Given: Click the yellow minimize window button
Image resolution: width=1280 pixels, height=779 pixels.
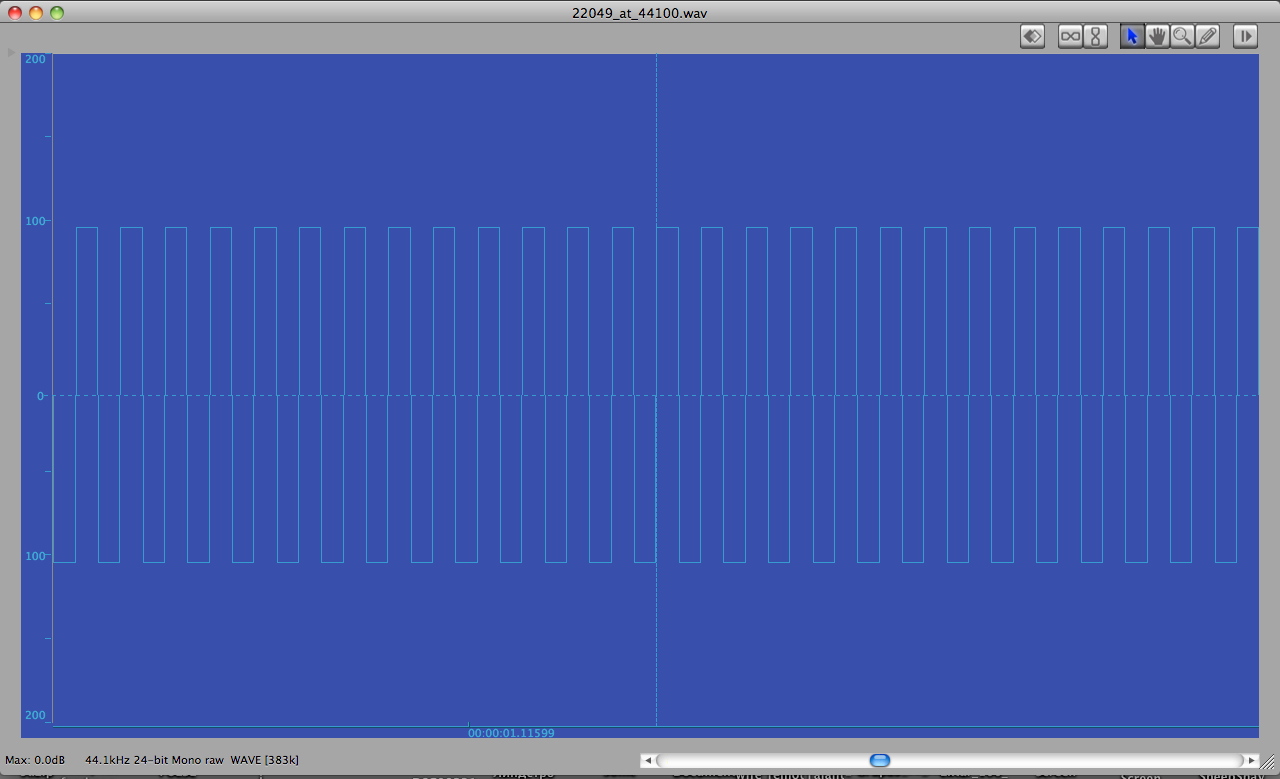Looking at the screenshot, I should coord(36,13).
